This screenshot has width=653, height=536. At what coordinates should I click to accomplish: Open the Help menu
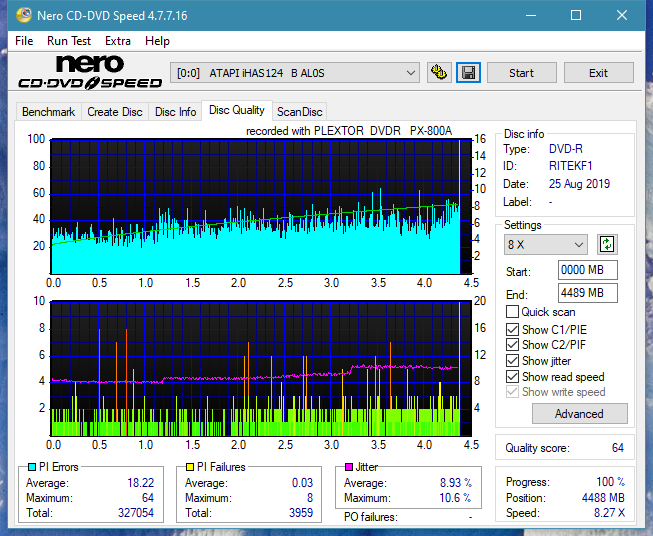pyautogui.click(x=157, y=41)
